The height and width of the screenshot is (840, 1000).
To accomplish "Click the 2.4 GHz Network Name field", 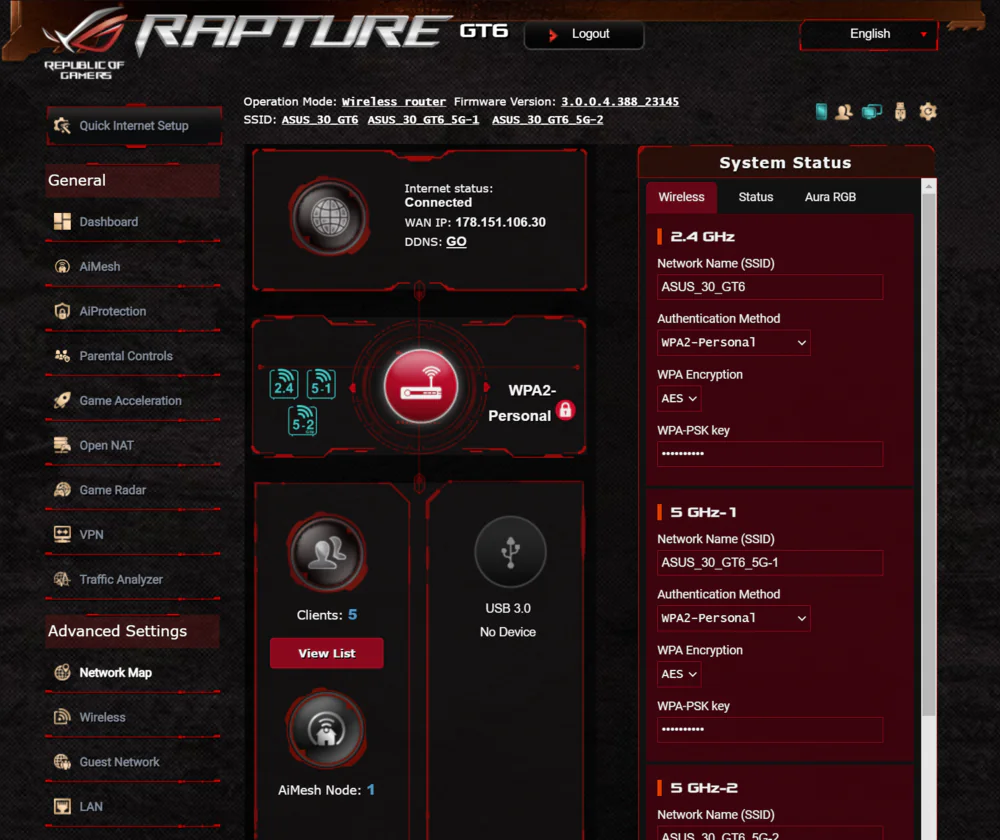I will pos(770,287).
